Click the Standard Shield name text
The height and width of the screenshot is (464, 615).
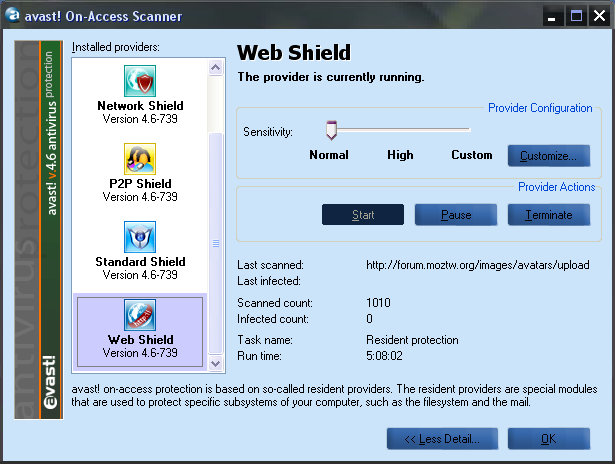140,262
